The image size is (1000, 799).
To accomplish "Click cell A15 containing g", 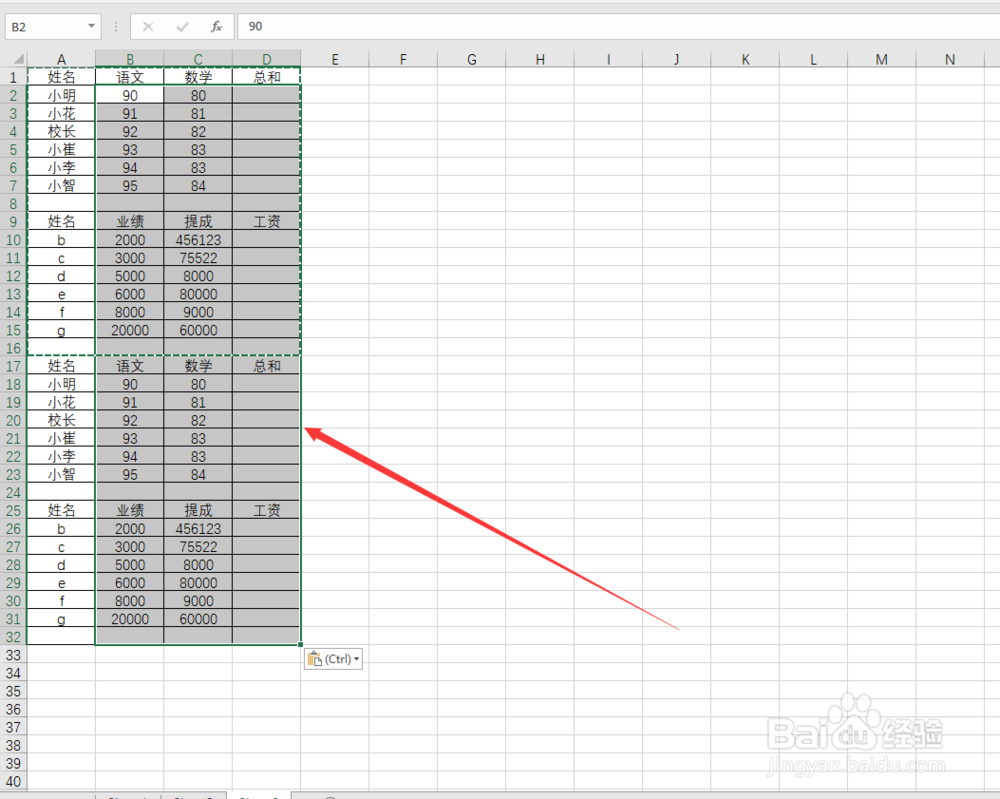I will [x=61, y=330].
